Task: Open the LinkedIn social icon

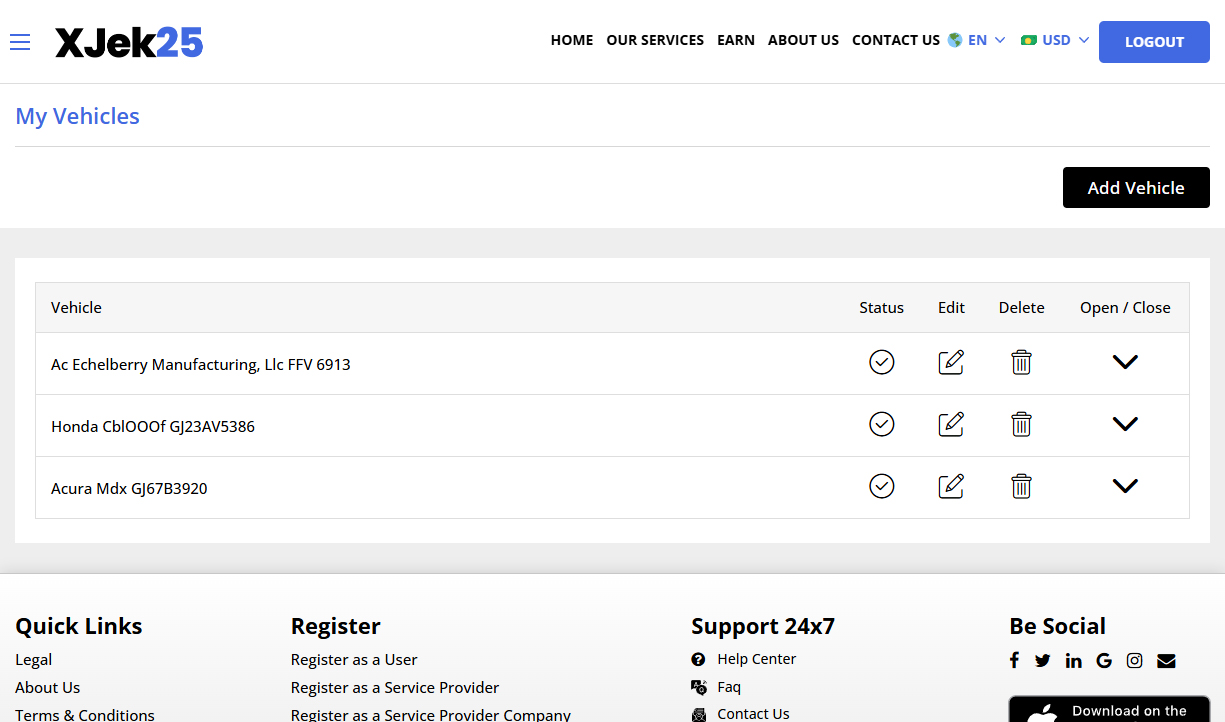Action: pos(1074,661)
